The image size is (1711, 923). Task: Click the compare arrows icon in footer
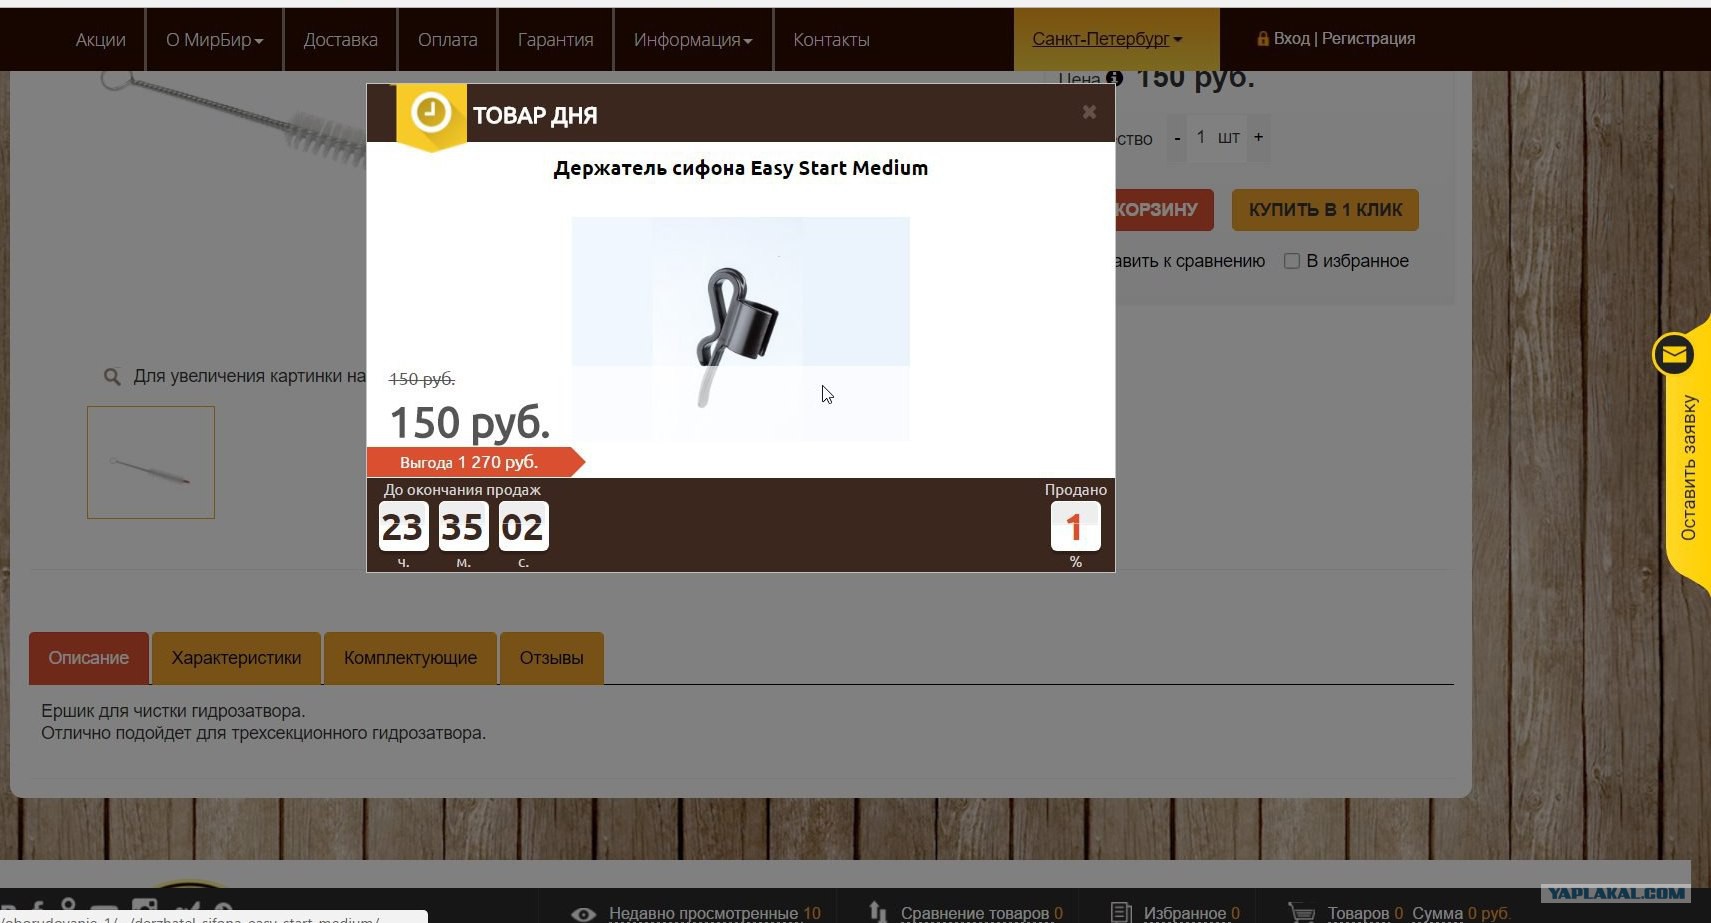click(x=878, y=912)
